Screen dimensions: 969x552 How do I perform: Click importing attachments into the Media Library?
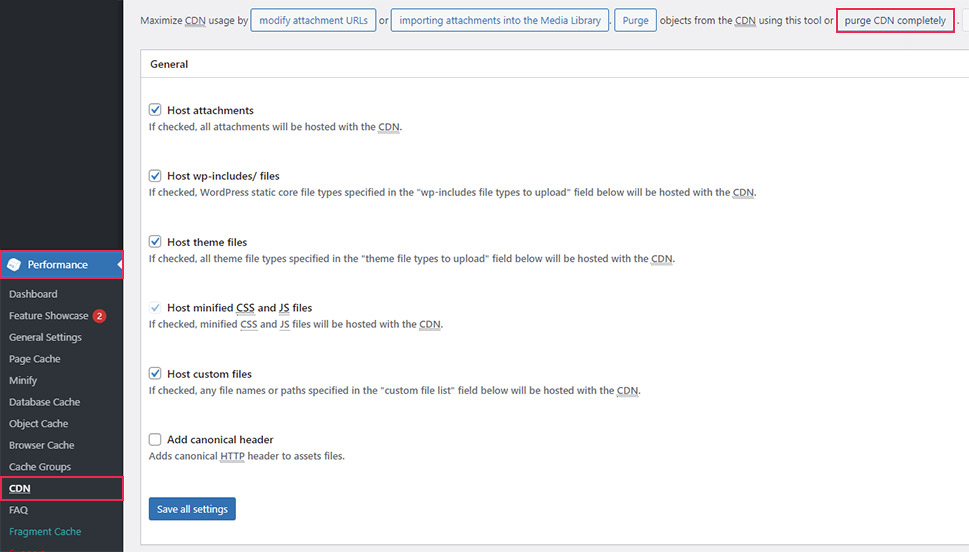point(499,20)
